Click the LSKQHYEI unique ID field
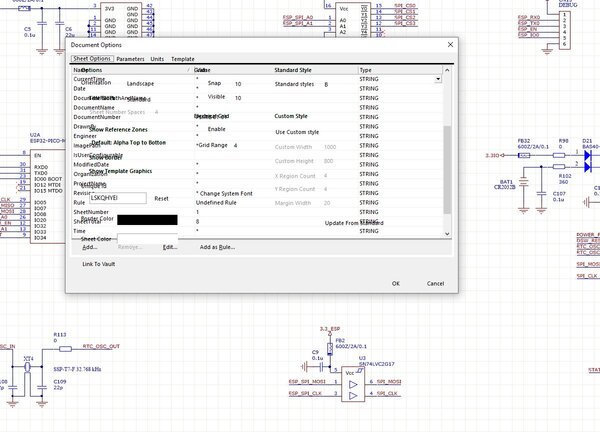 (117, 198)
